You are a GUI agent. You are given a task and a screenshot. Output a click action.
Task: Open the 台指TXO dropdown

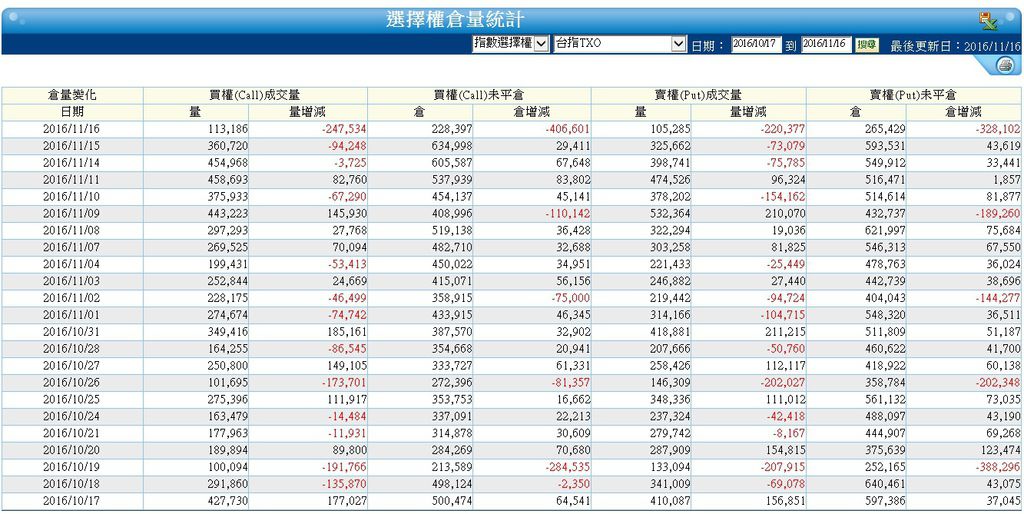[620, 44]
